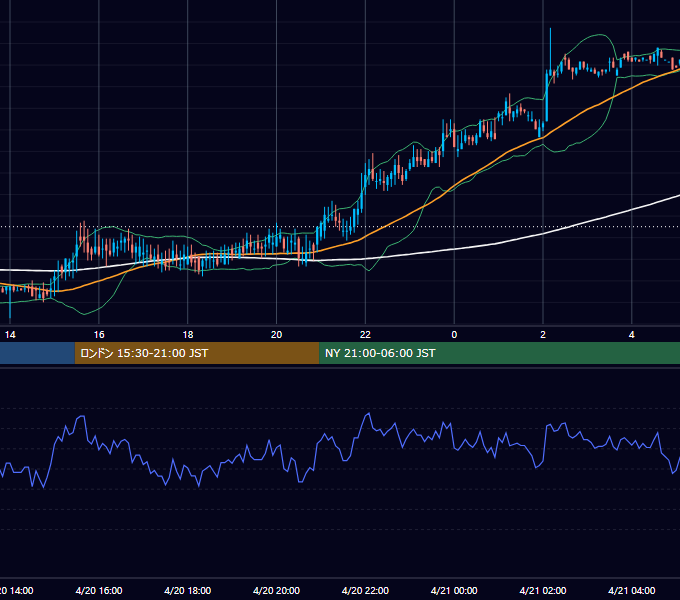
Task: Click the '20' hour label on price chart axis
Action: pyautogui.click(x=276, y=335)
